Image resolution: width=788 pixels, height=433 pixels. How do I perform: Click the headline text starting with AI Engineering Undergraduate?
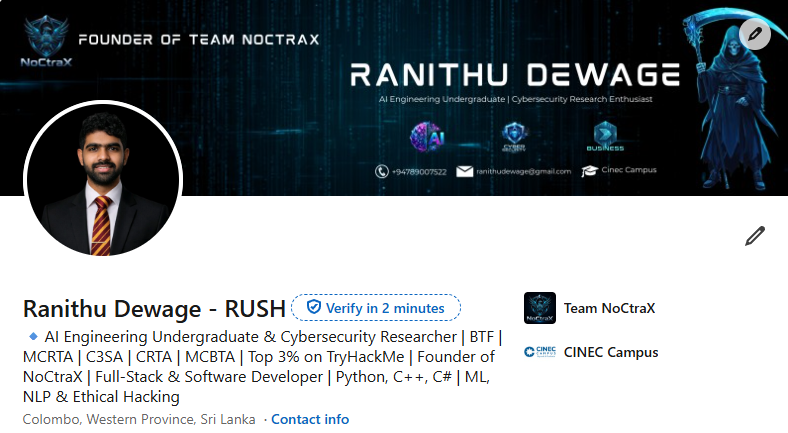pyautogui.click(x=261, y=367)
